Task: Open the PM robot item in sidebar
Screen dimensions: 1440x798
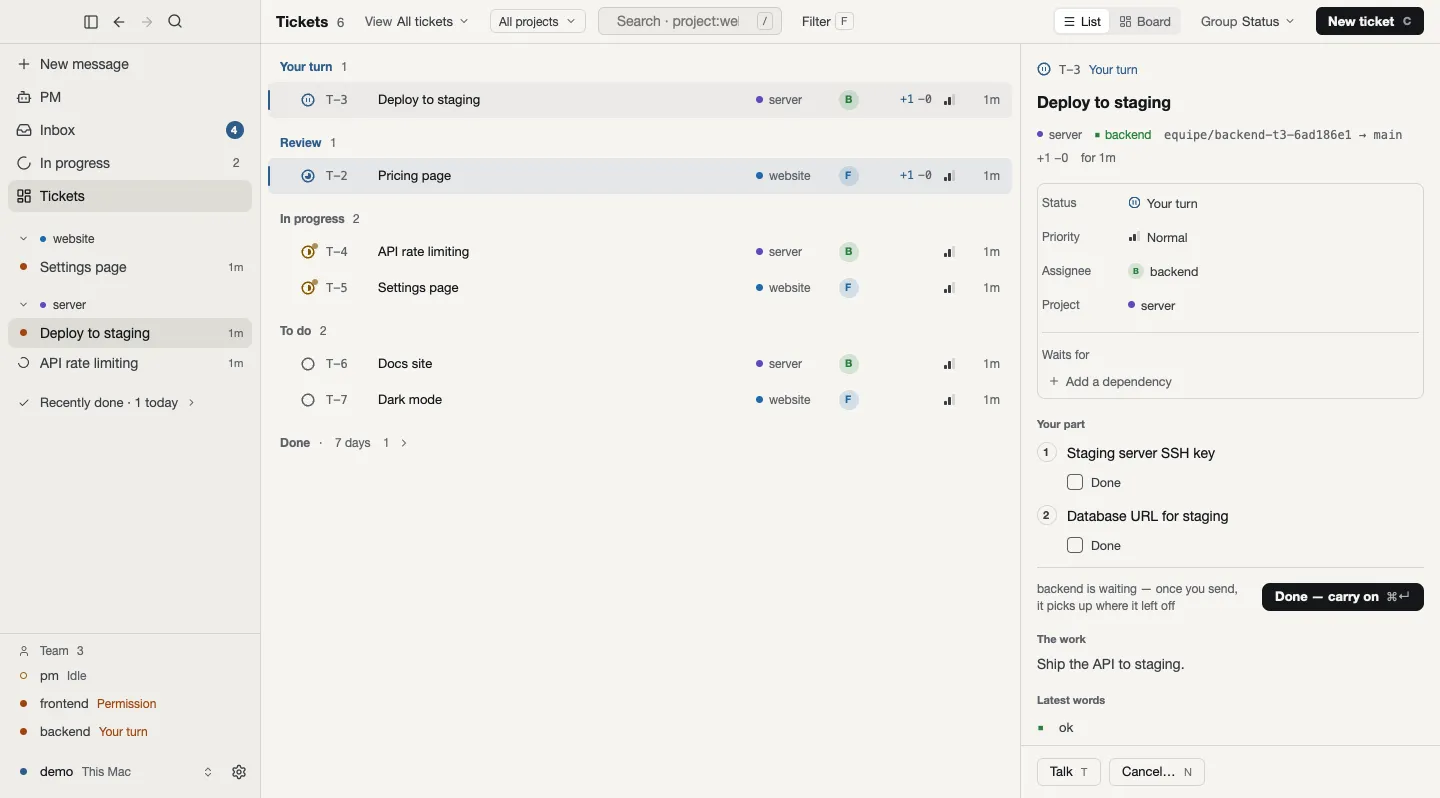Action: click(130, 97)
